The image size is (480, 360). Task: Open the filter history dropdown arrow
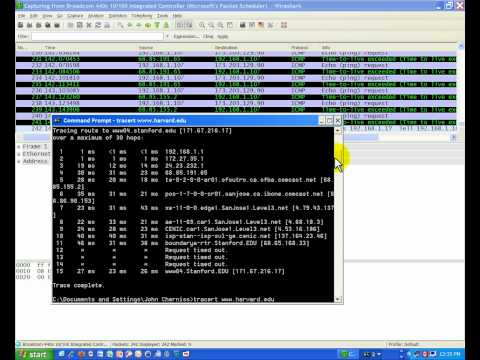[x=167, y=36]
